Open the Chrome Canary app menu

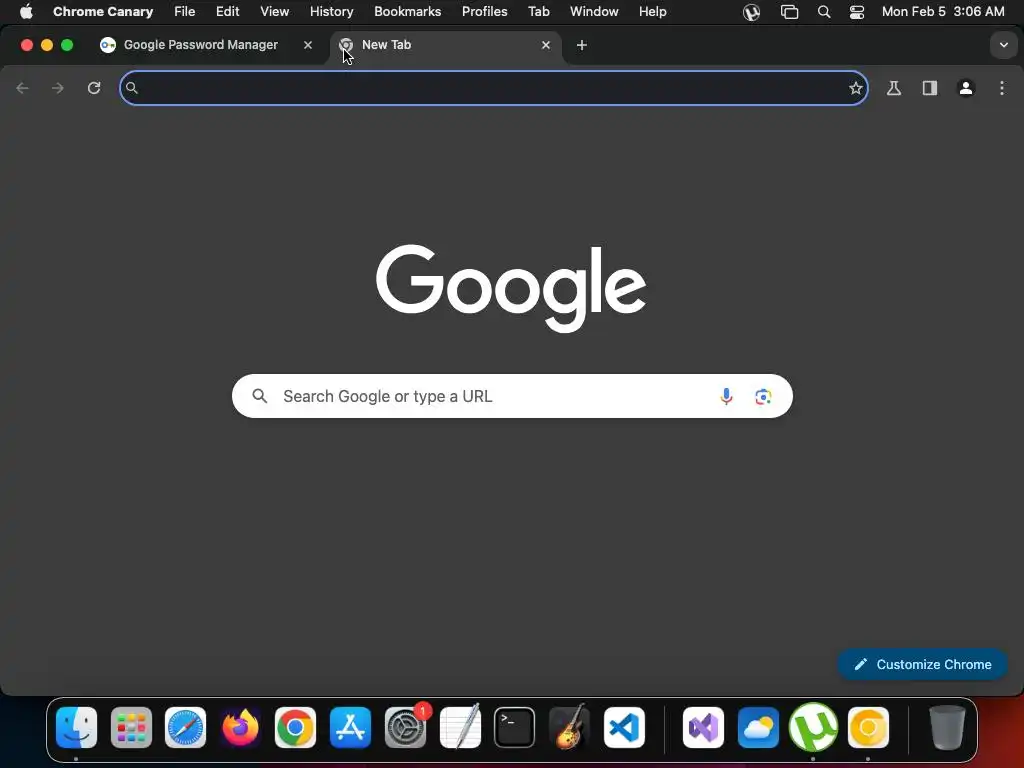point(103,12)
